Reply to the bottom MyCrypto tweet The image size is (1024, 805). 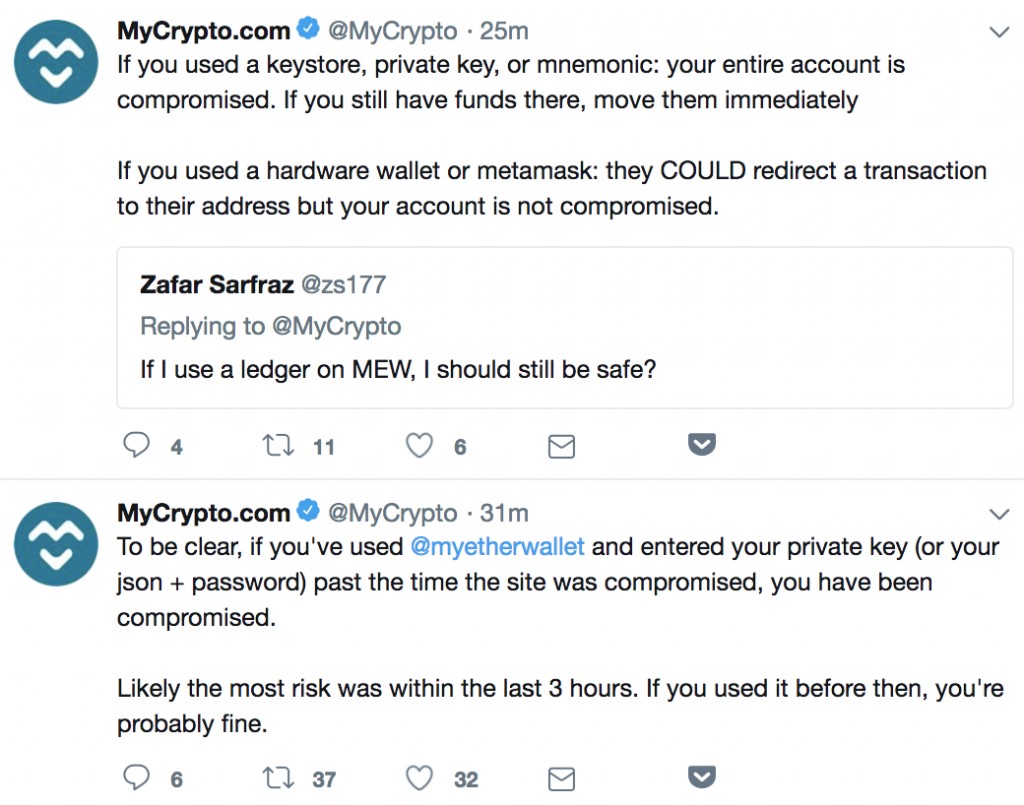137,777
